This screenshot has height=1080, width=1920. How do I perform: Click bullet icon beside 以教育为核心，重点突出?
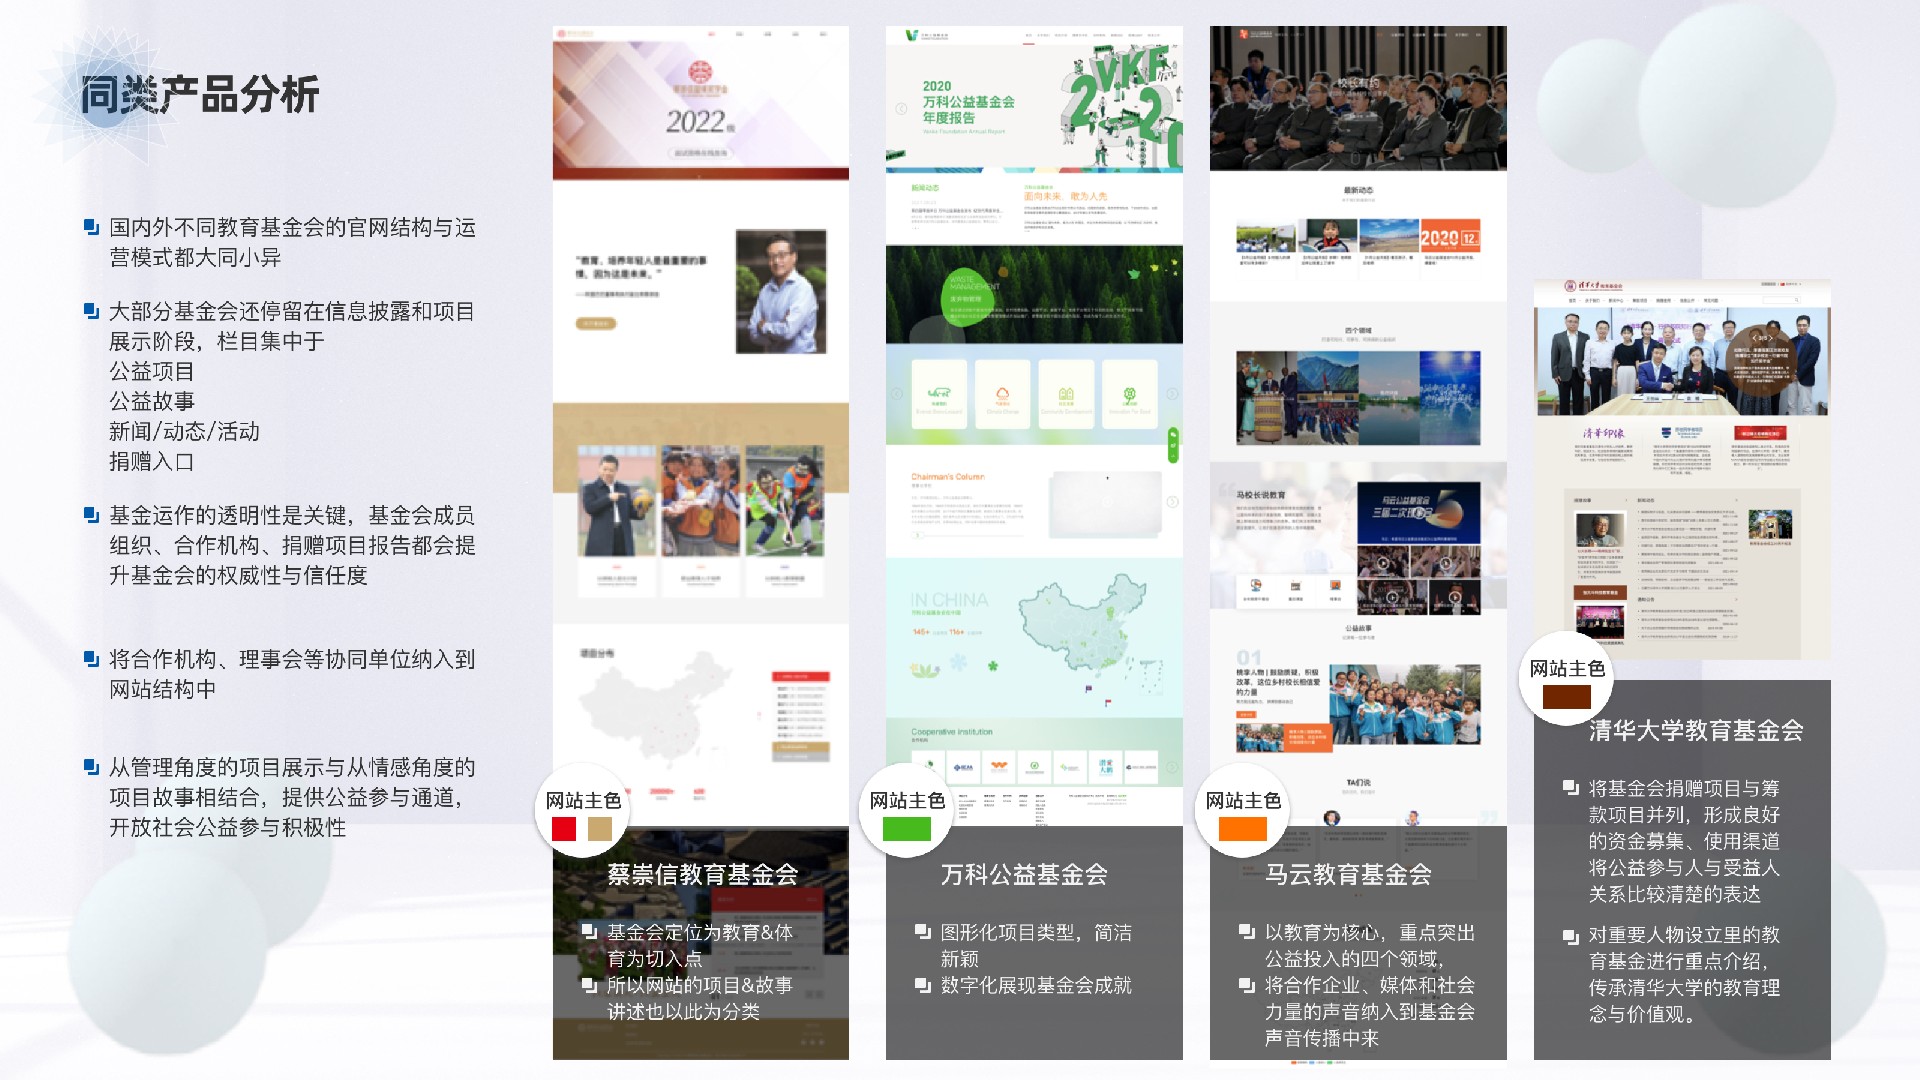1246,931
